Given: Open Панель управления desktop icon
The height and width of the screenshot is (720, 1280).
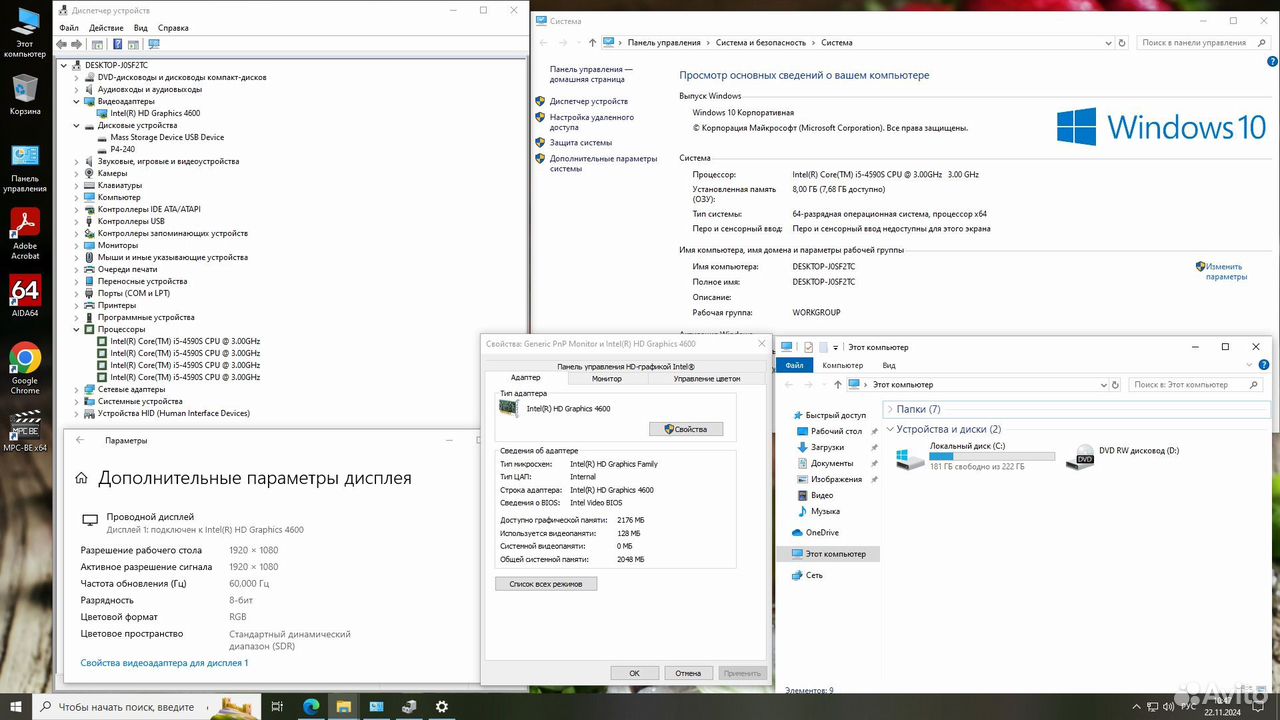Looking at the screenshot, I should [25, 168].
